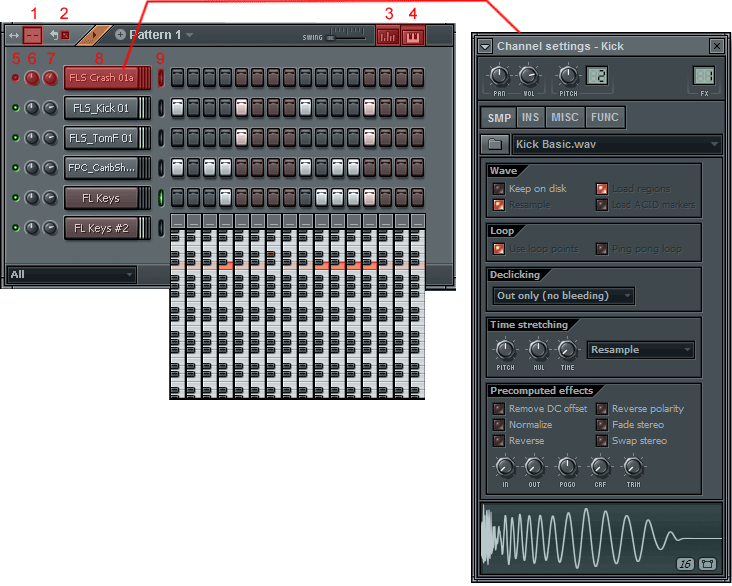Click the precomputed effects OUT knob
The width and height of the screenshot is (732, 586).
tap(535, 466)
